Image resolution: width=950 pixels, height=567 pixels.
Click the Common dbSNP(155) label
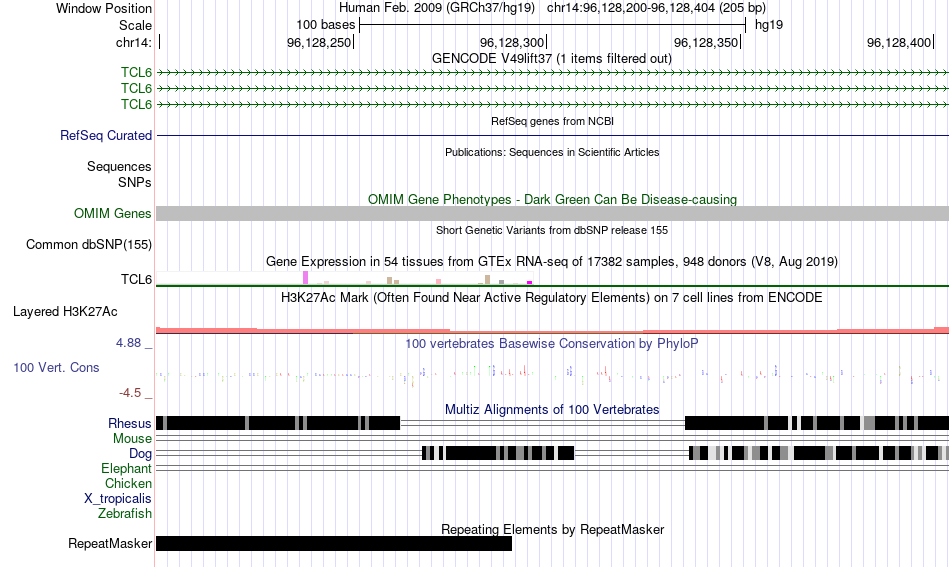click(x=88, y=245)
